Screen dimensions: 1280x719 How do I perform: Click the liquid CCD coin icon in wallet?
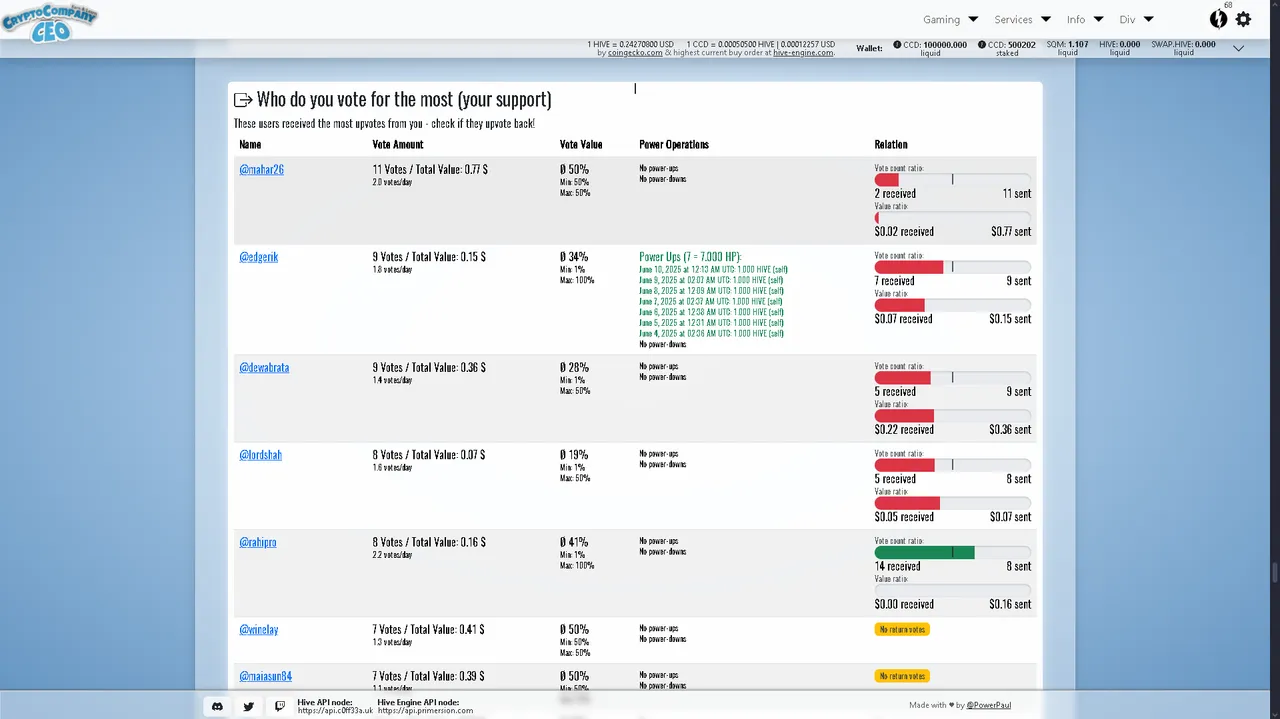coord(897,45)
